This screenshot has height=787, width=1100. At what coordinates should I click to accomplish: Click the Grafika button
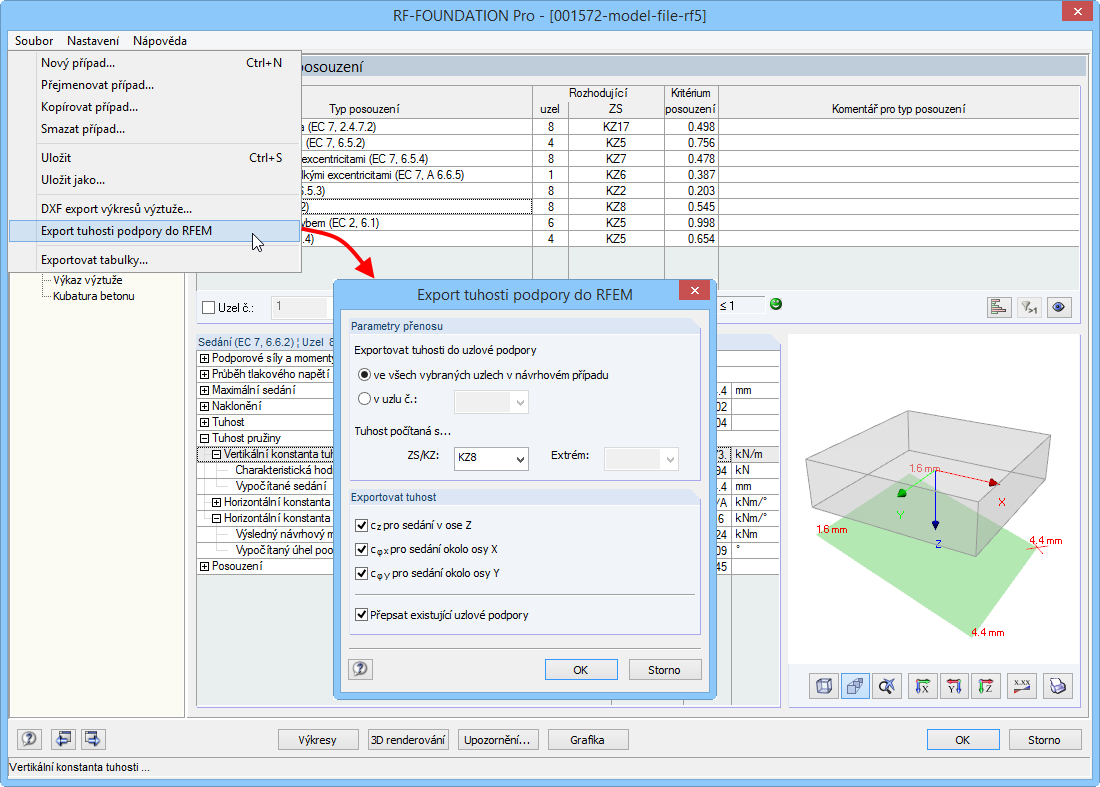click(x=588, y=739)
